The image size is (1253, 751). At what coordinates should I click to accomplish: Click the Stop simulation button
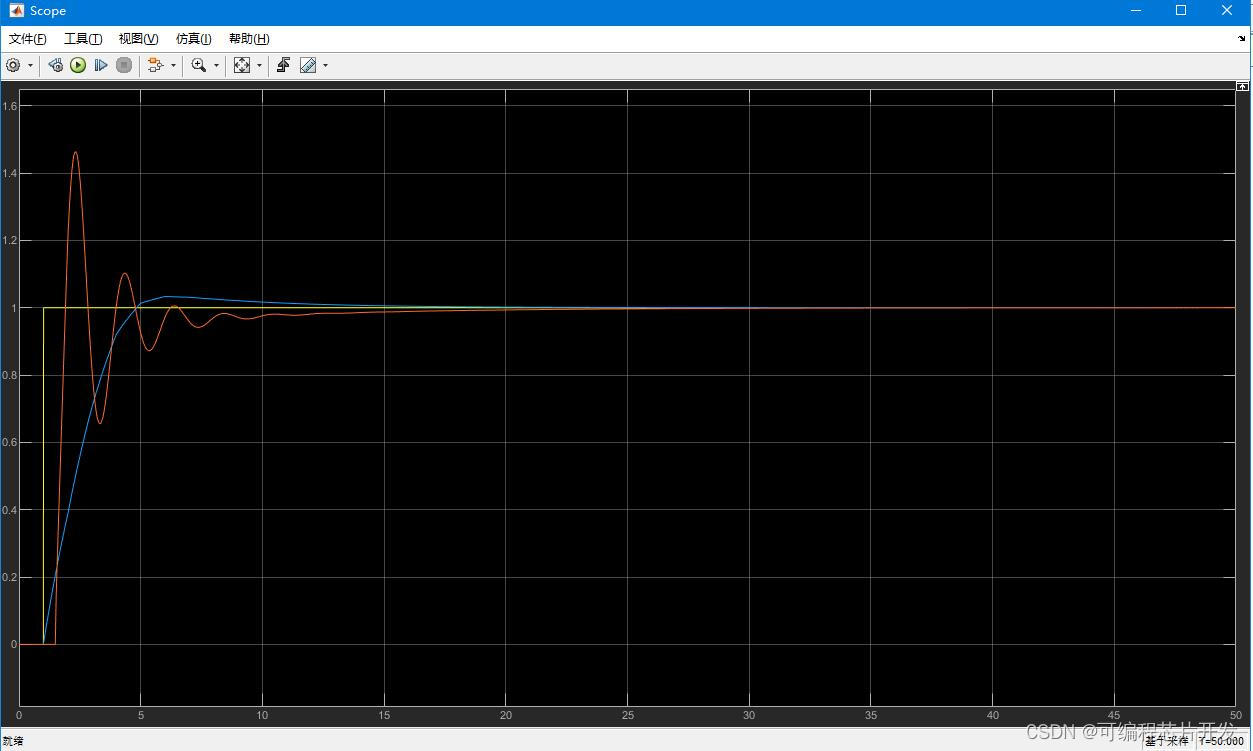pyautogui.click(x=124, y=65)
